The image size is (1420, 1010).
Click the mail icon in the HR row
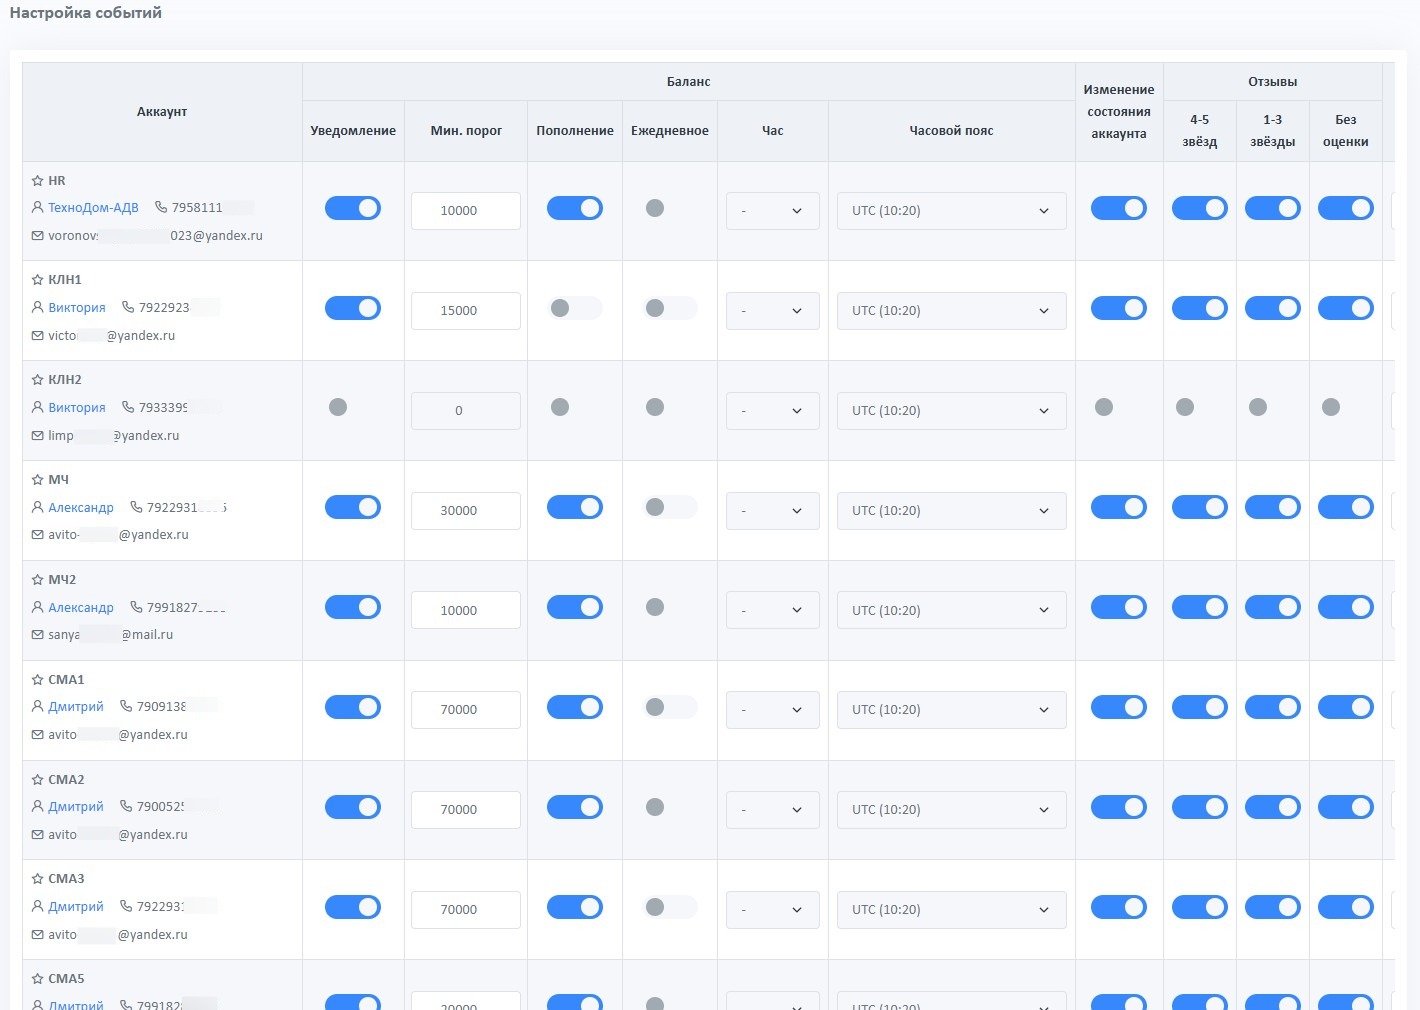[37, 236]
